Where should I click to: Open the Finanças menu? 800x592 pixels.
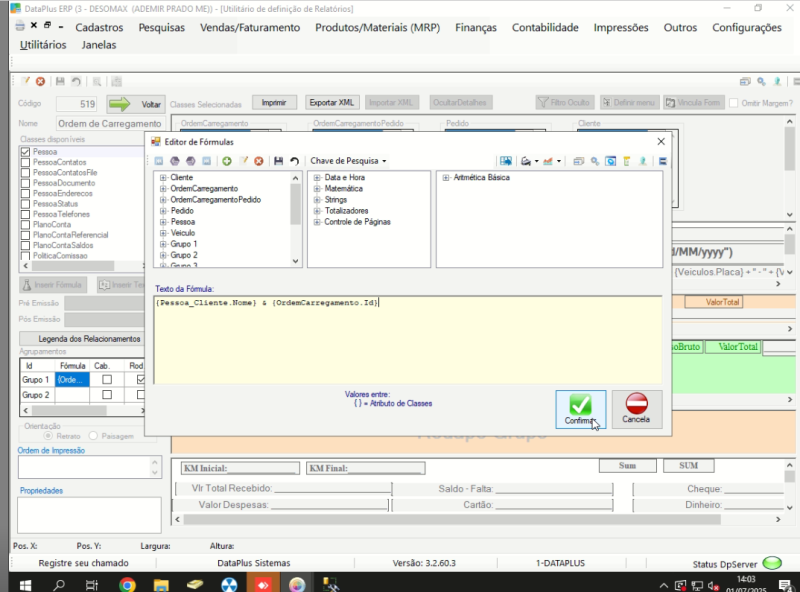(476, 28)
